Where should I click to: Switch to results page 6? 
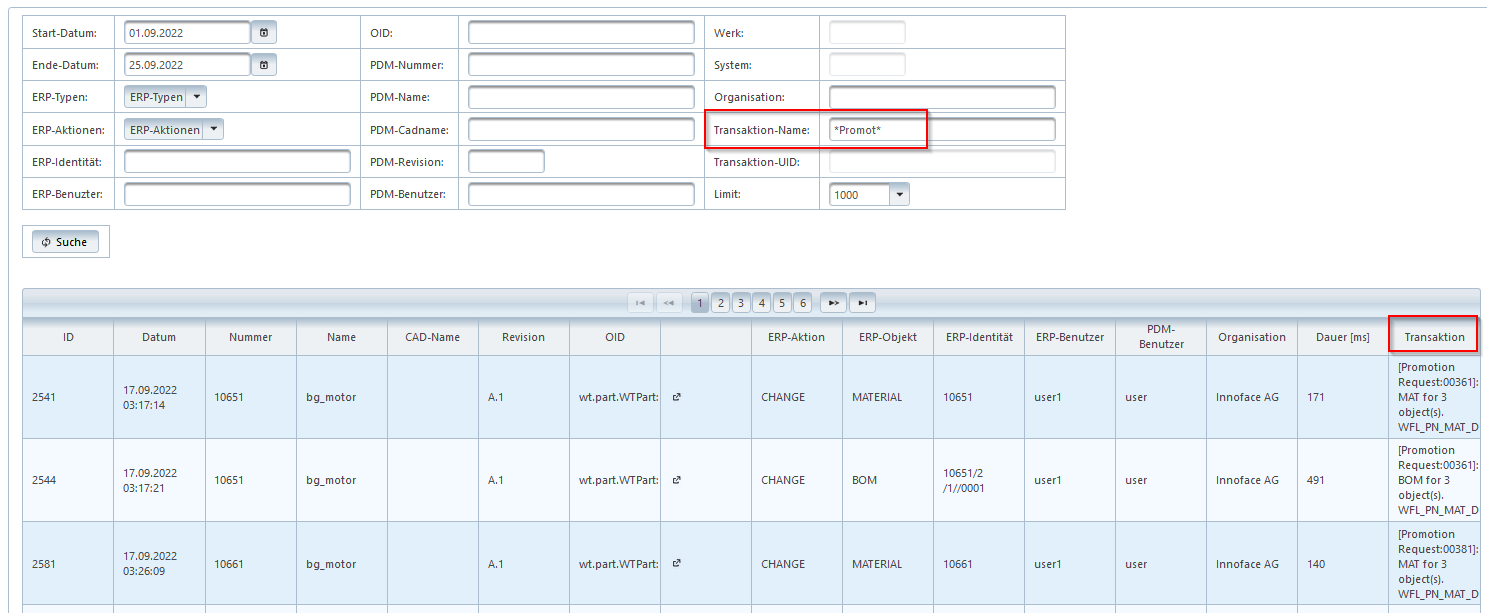[802, 303]
